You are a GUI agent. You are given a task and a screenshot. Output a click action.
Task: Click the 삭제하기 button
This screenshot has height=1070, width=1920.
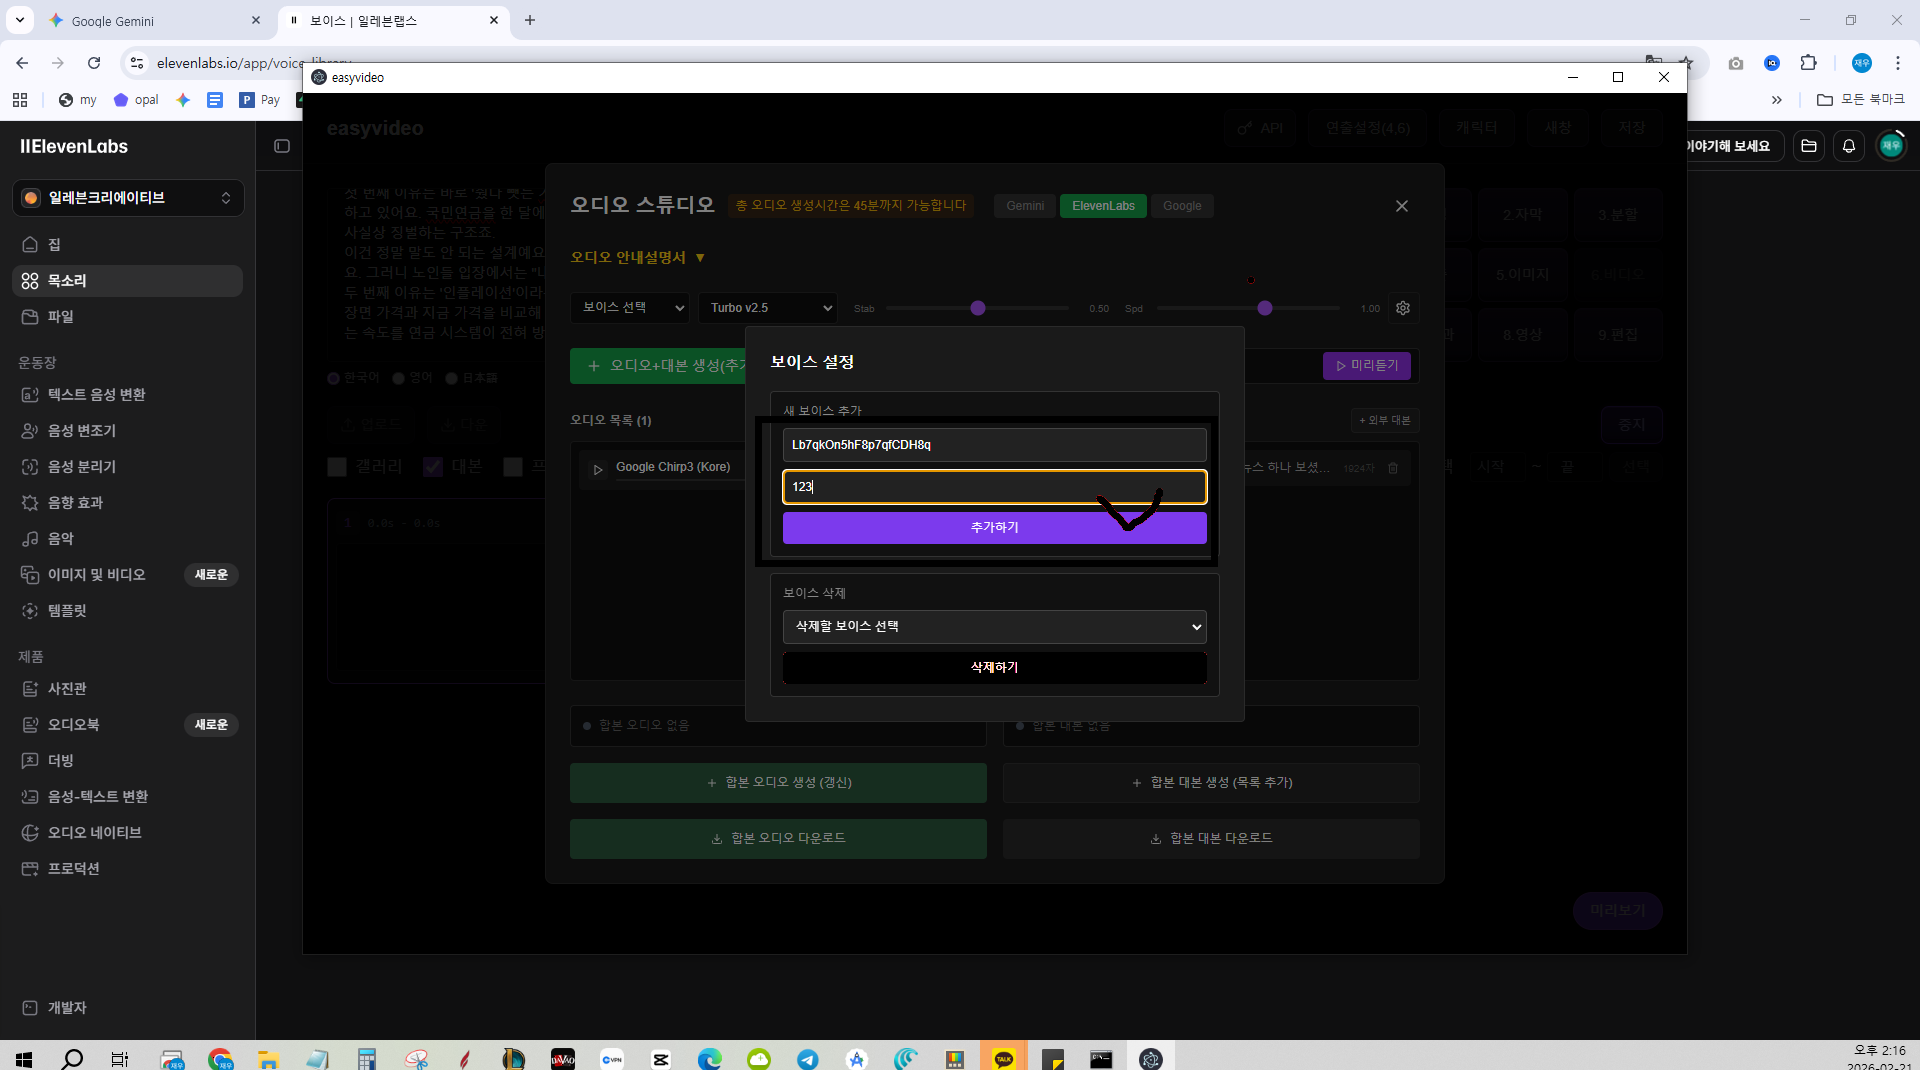pos(994,668)
